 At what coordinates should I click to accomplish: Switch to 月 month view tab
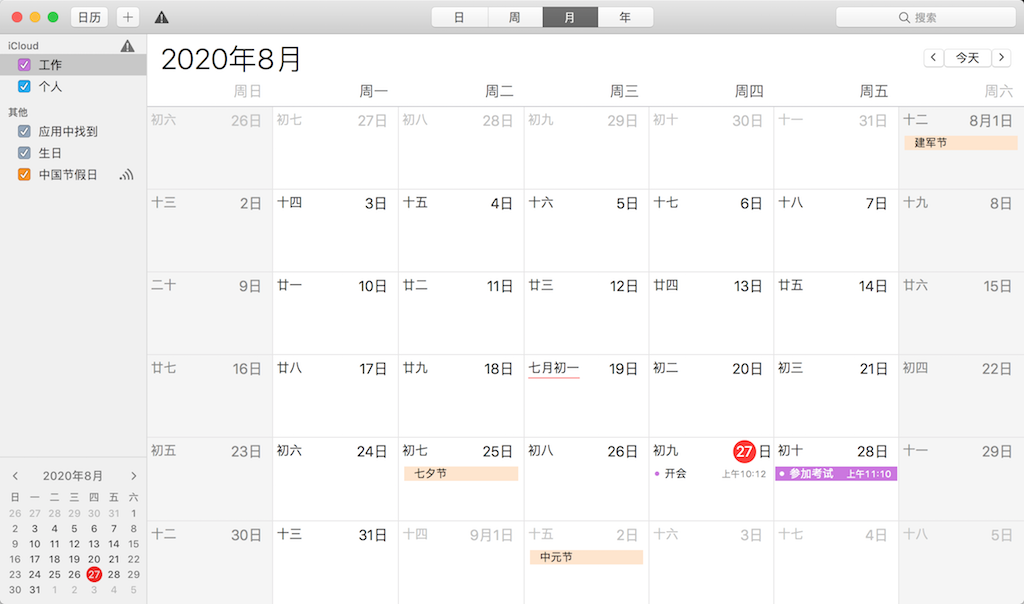point(570,17)
